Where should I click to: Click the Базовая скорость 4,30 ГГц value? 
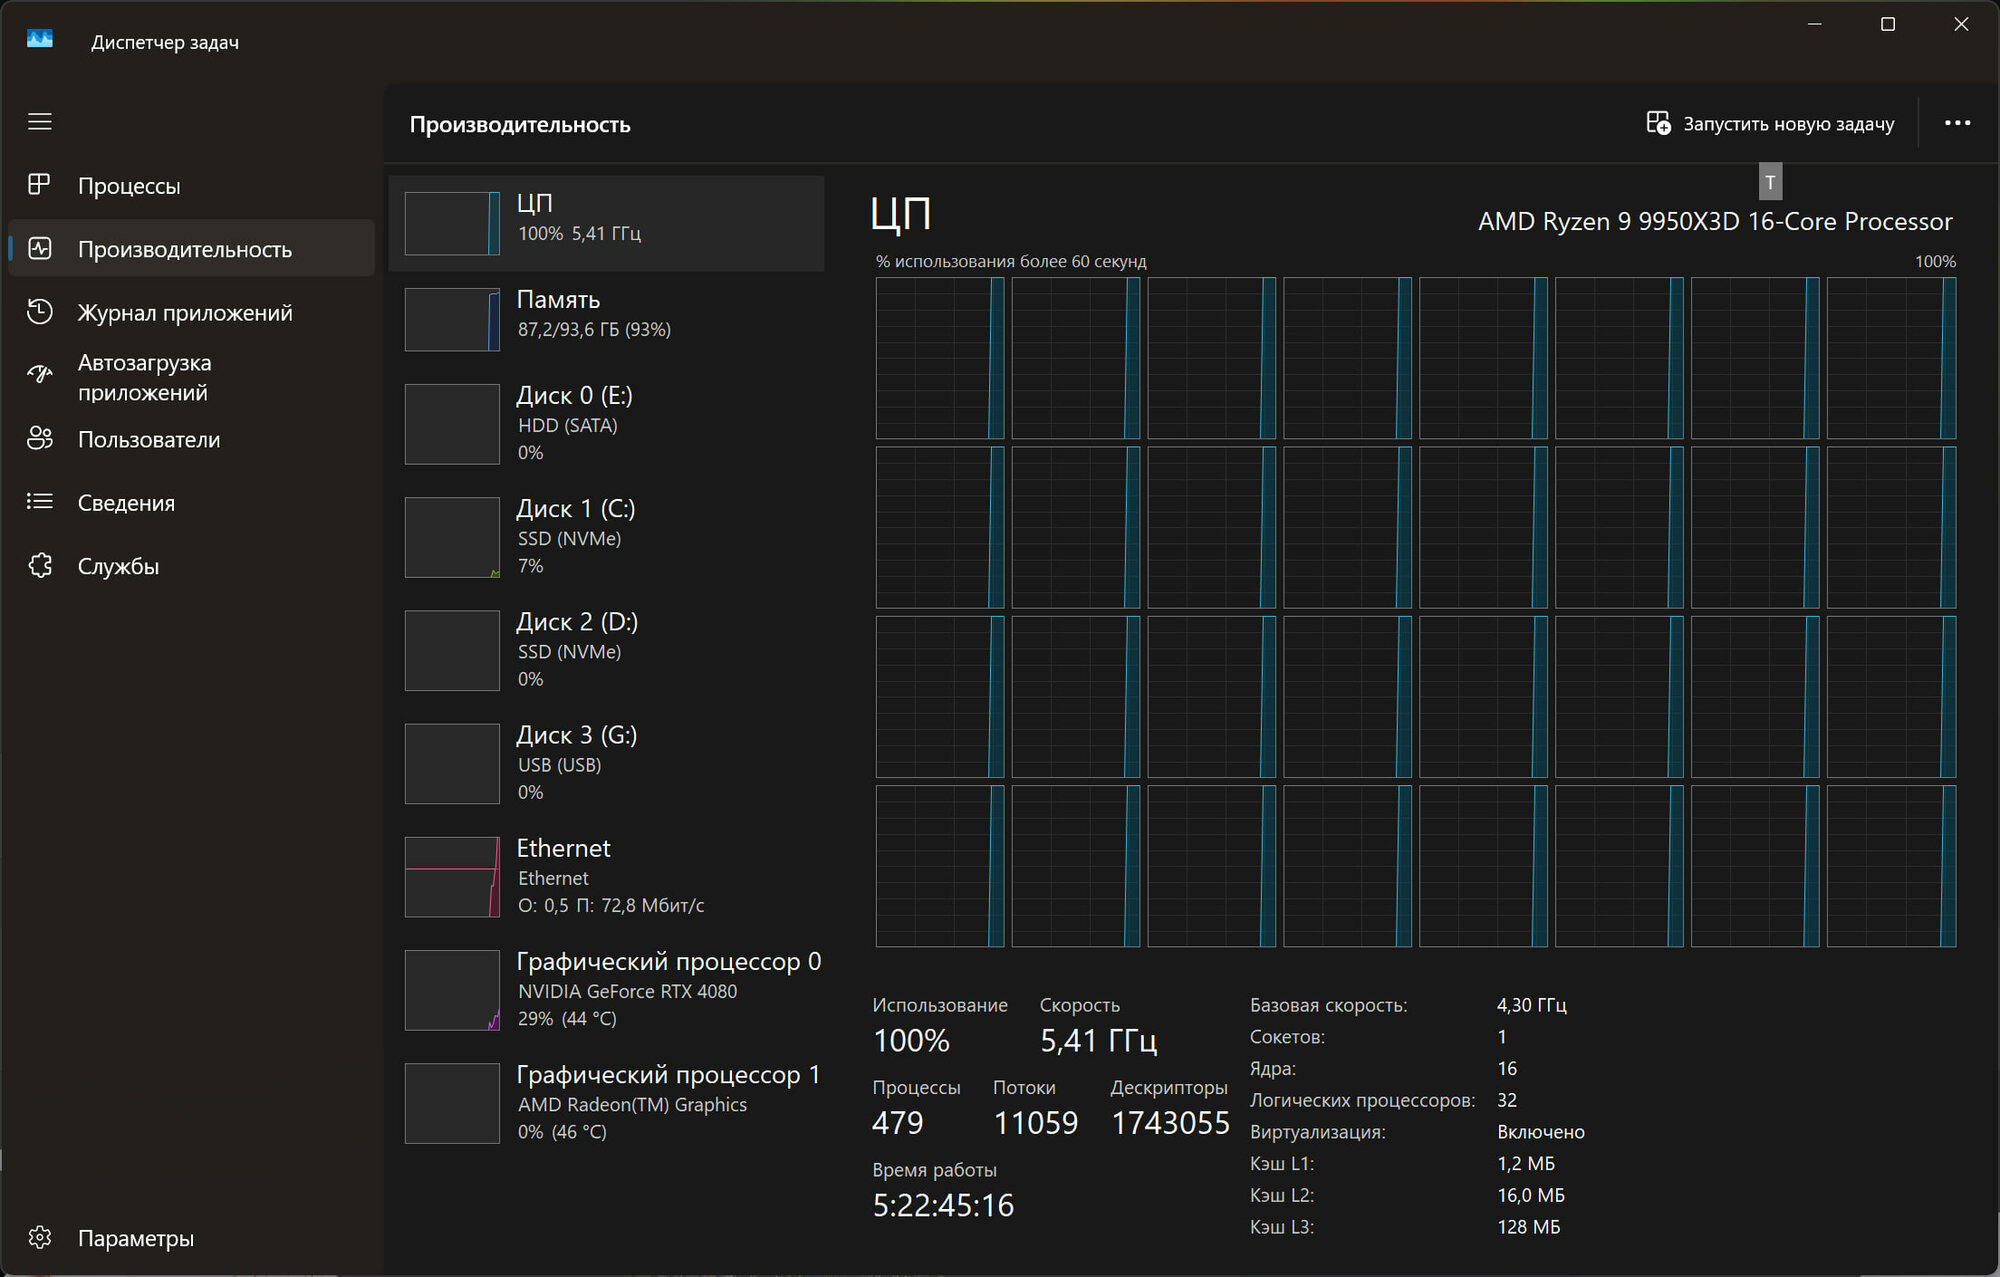coord(1531,1005)
